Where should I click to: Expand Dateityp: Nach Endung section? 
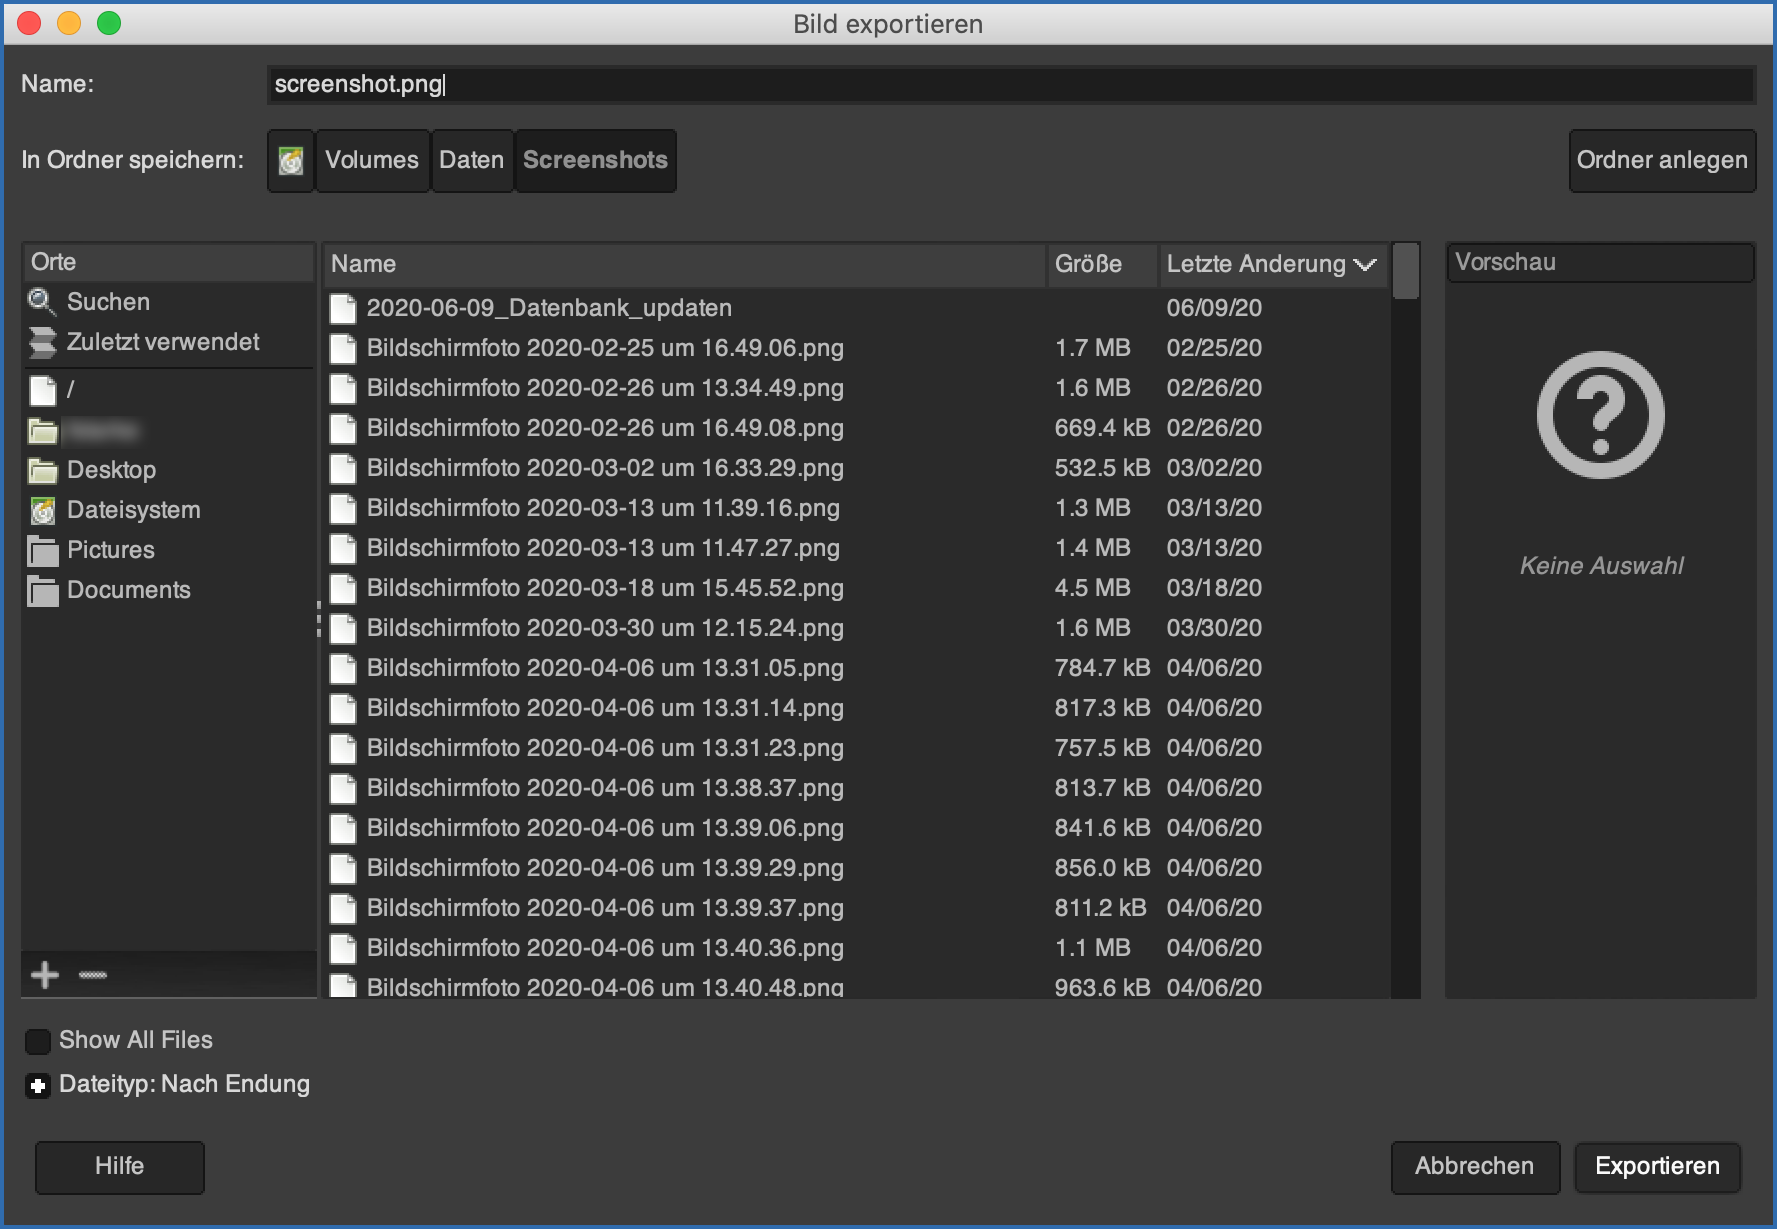[x=39, y=1085]
